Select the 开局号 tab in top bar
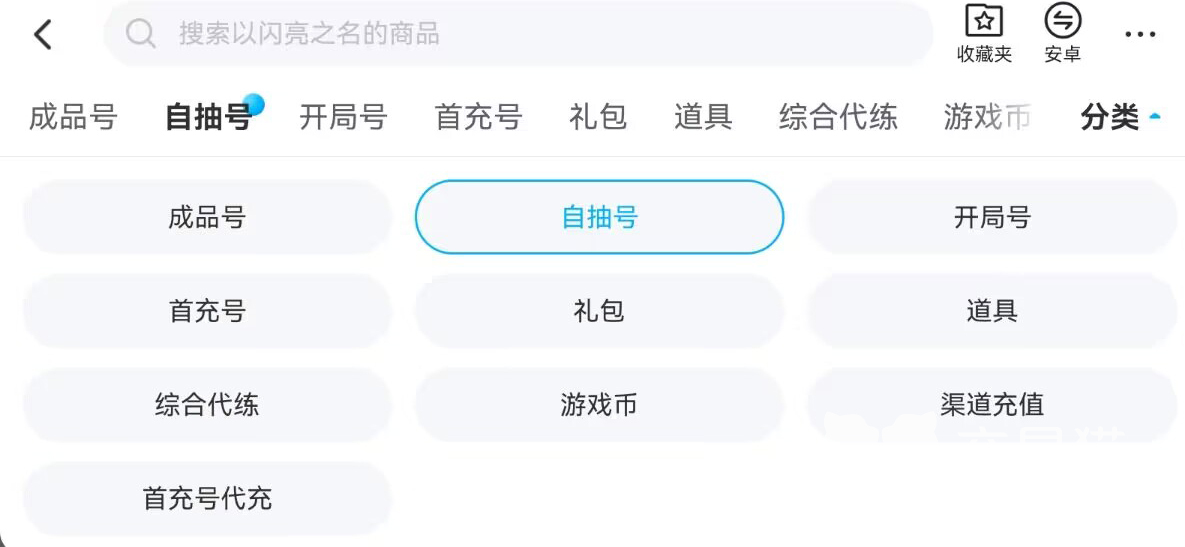Screen dimensions: 1185x547 point(343,117)
